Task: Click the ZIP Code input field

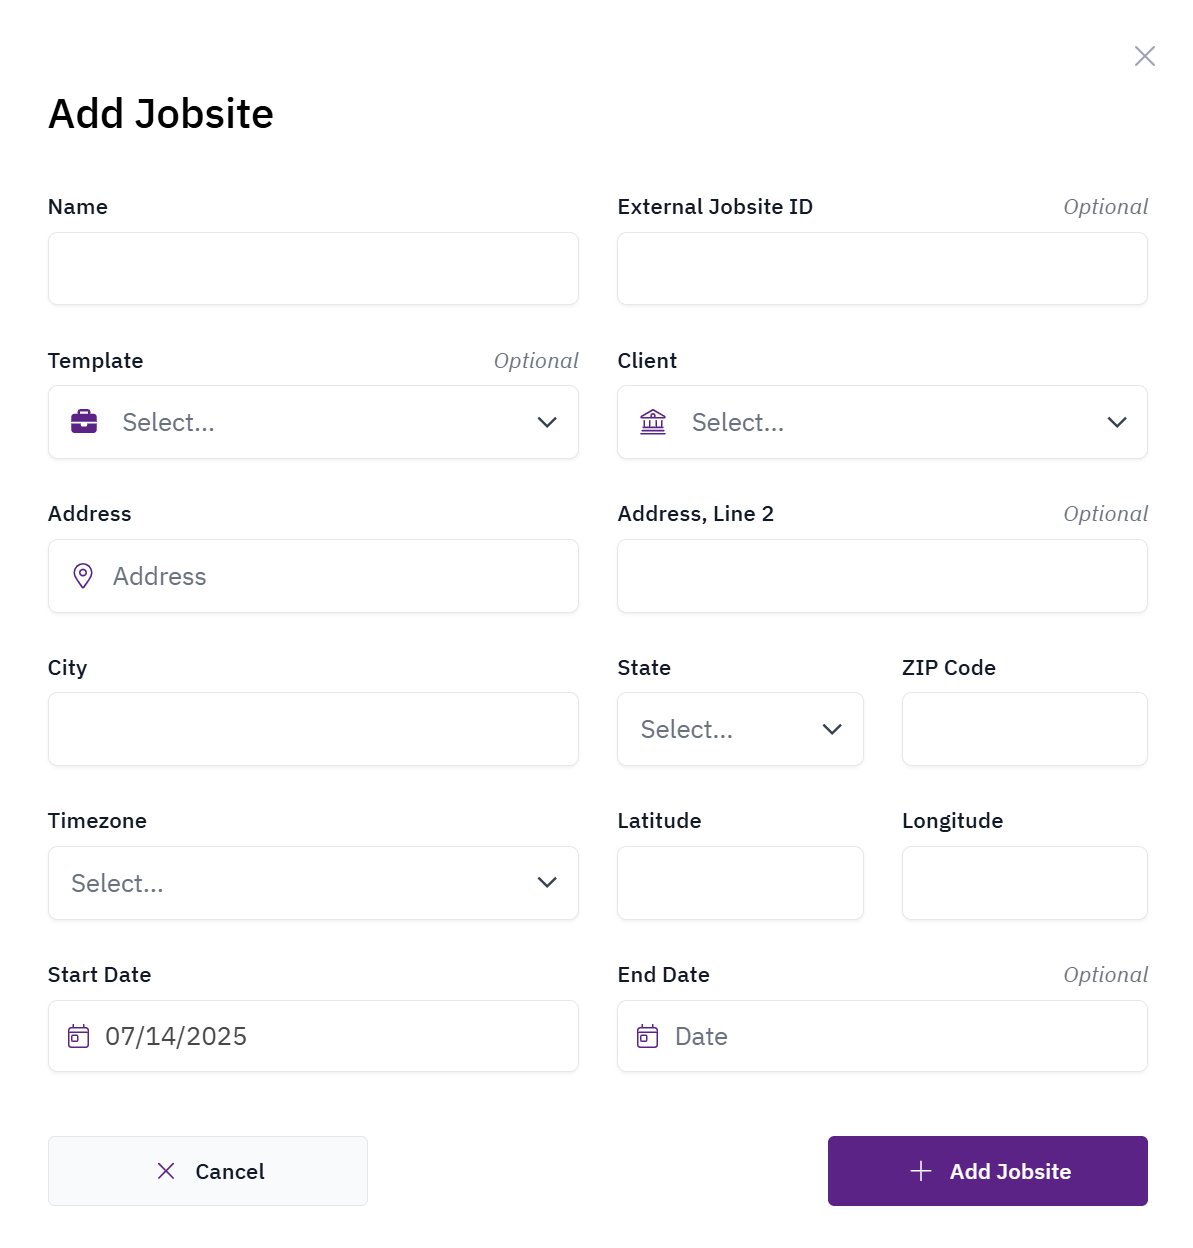Action: point(1024,729)
